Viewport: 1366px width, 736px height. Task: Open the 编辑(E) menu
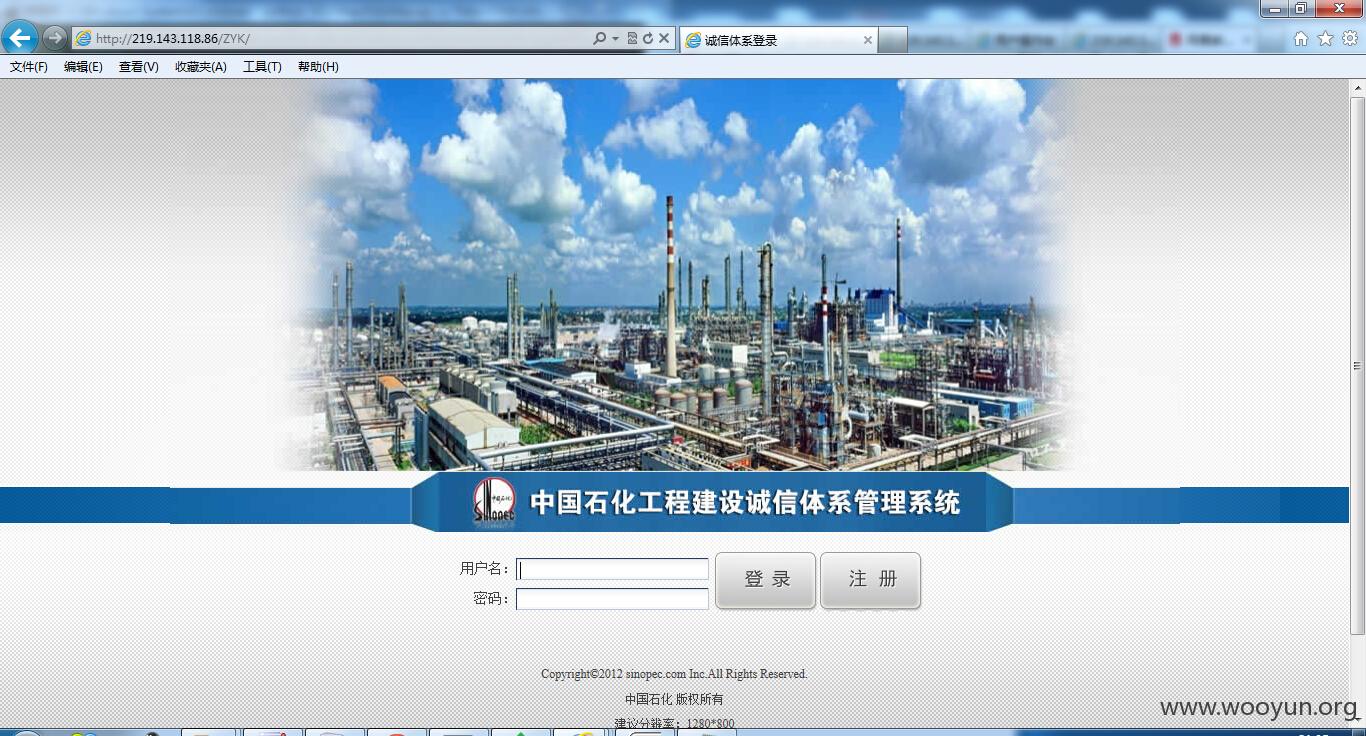pyautogui.click(x=83, y=67)
